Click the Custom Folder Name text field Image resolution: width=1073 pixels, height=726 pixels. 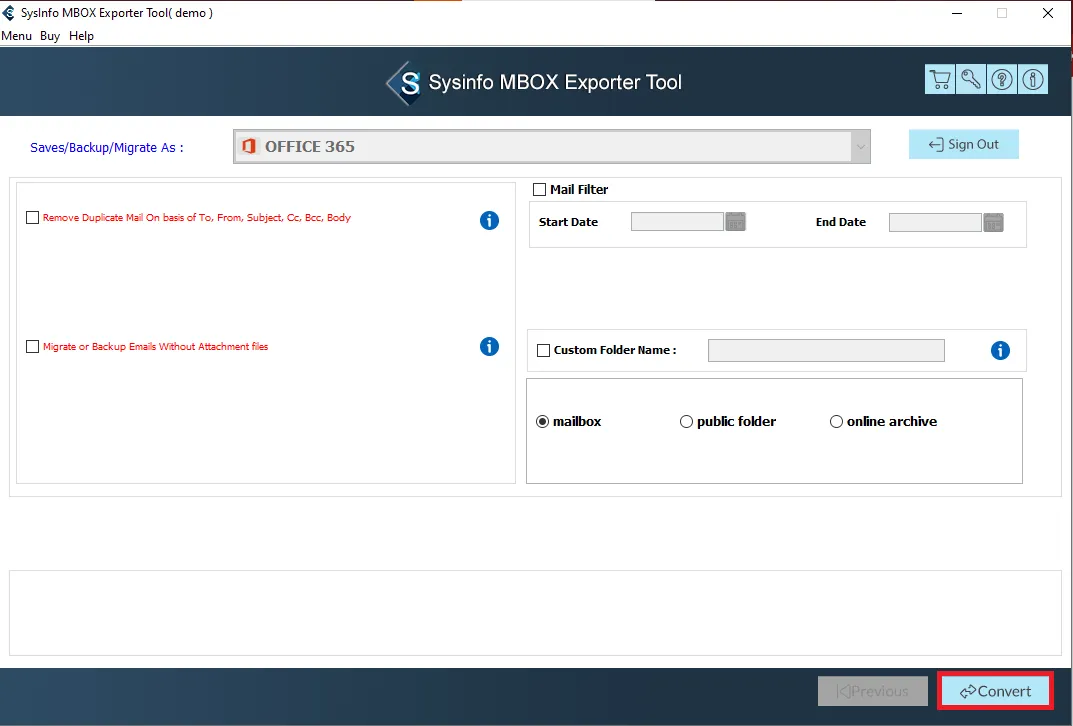click(x=826, y=350)
